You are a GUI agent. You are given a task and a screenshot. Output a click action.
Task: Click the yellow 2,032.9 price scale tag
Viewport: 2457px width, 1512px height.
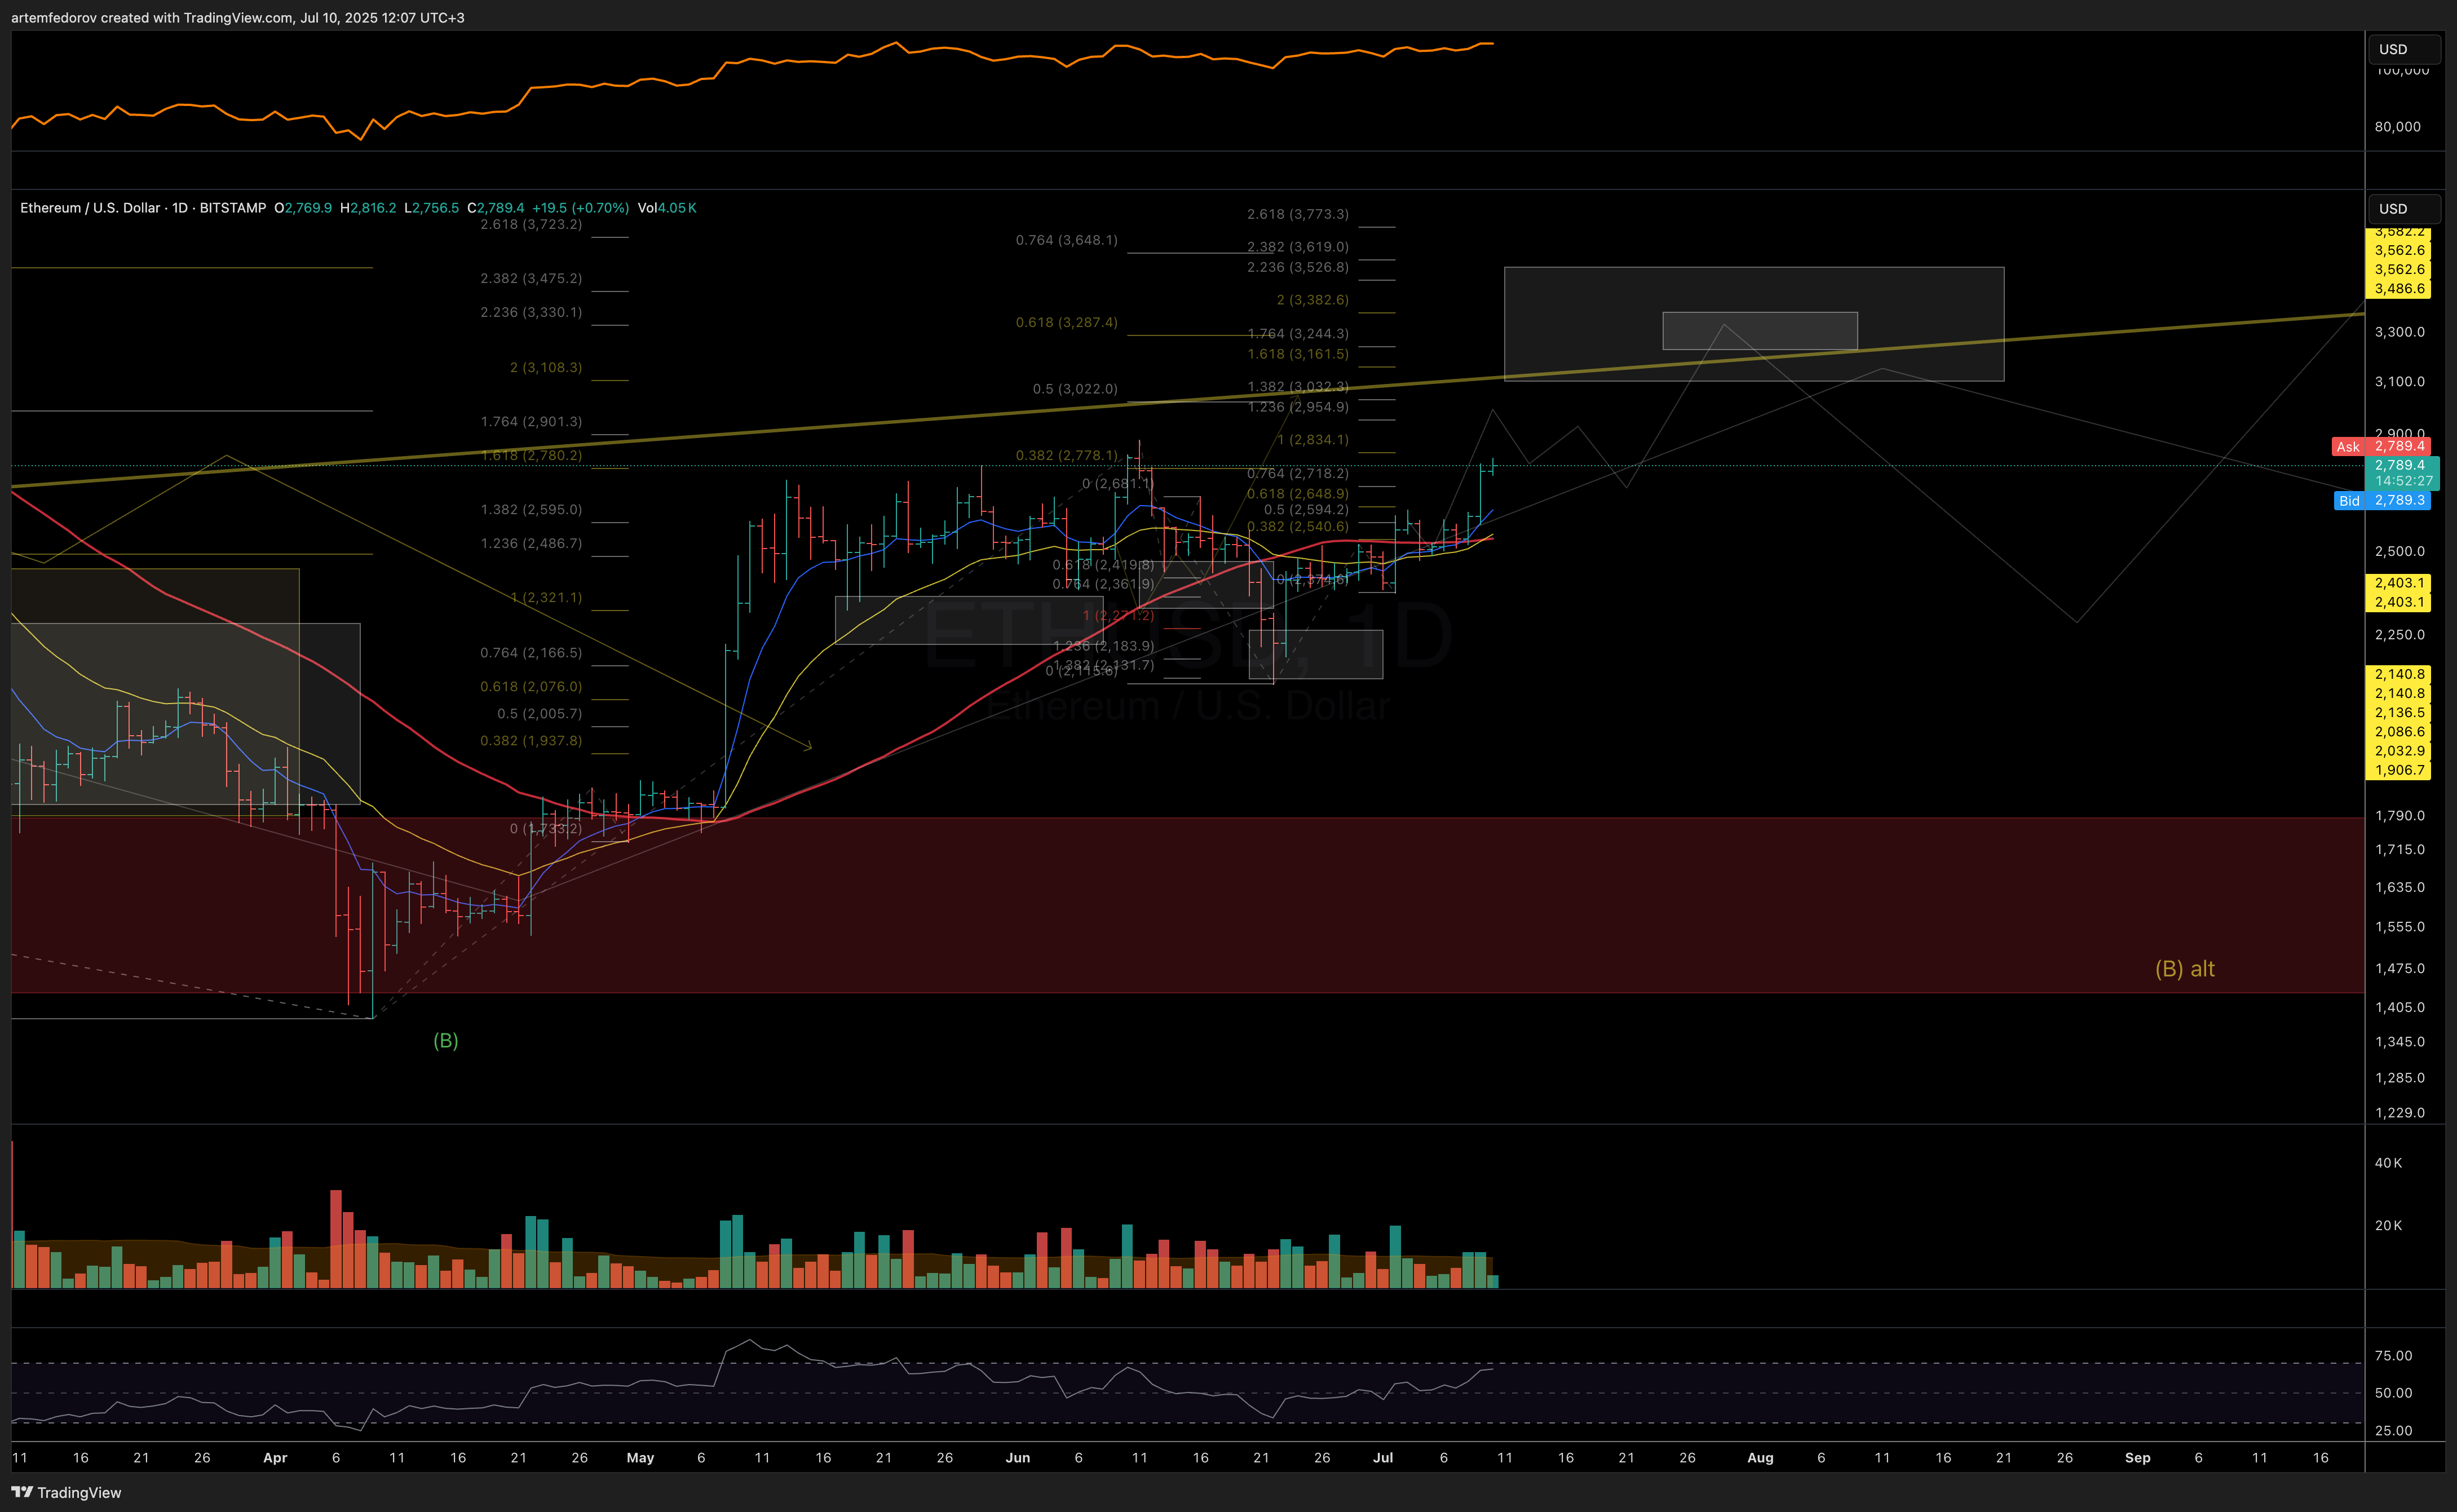[x=2399, y=751]
